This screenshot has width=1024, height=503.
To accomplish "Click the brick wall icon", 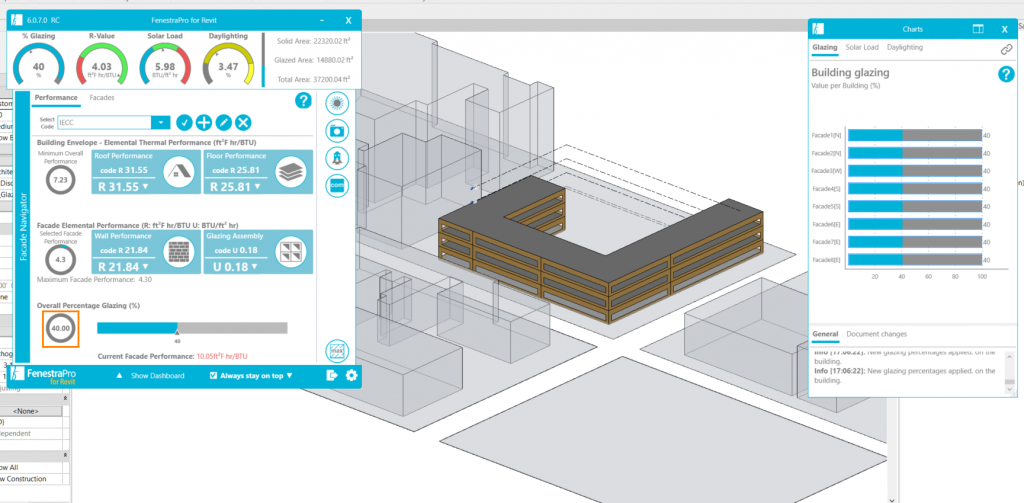I will click(179, 251).
